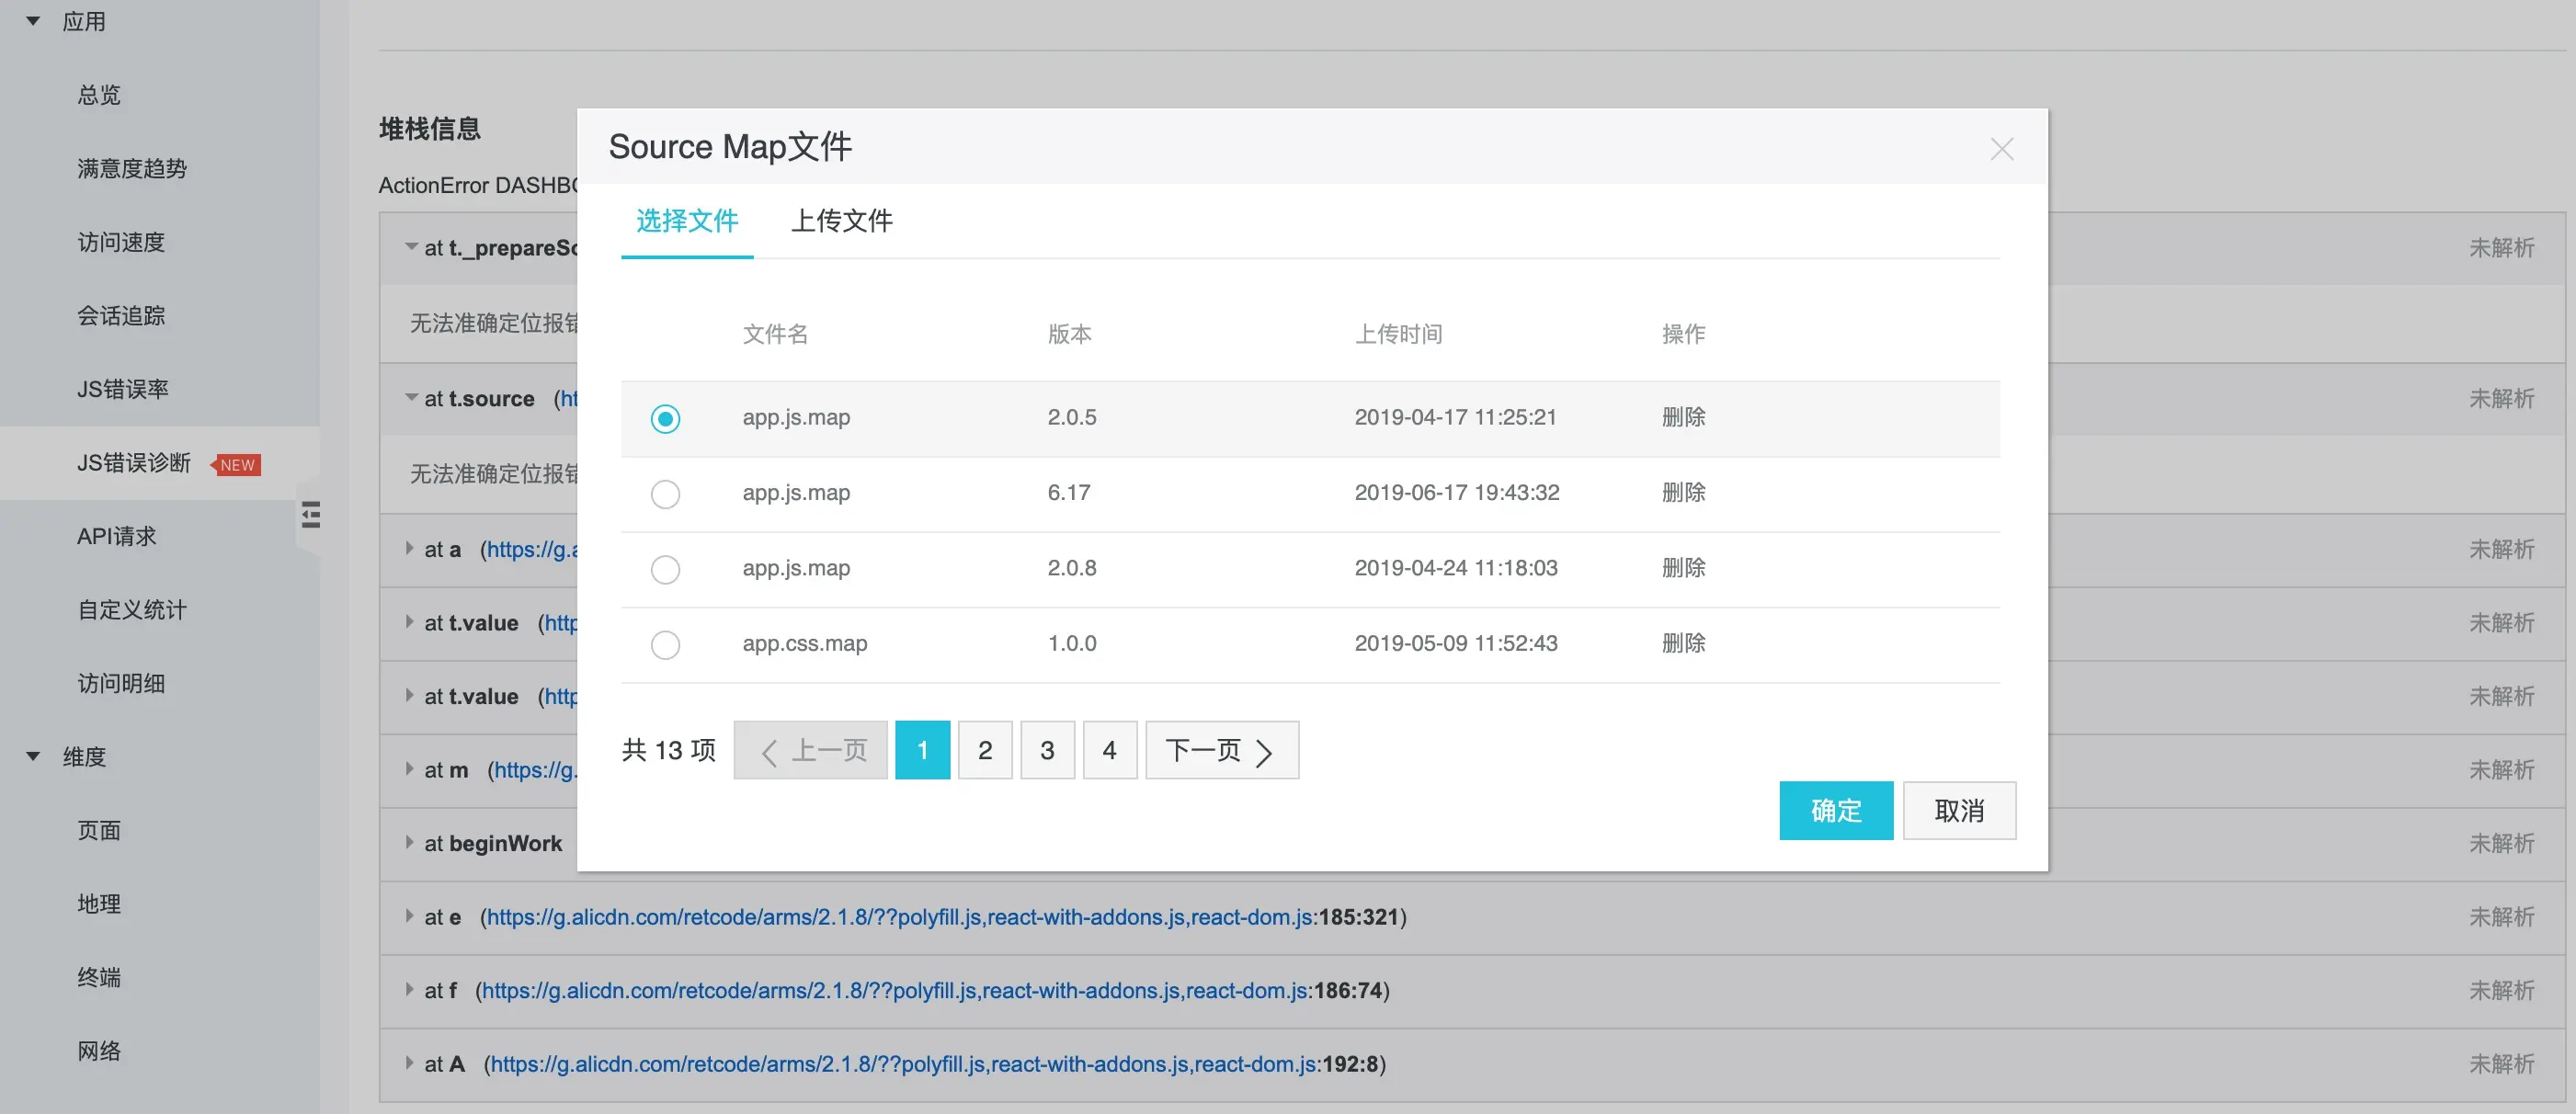This screenshot has height=1114, width=2576.
Task: Choose the app.css.map radio button
Action: tap(665, 644)
